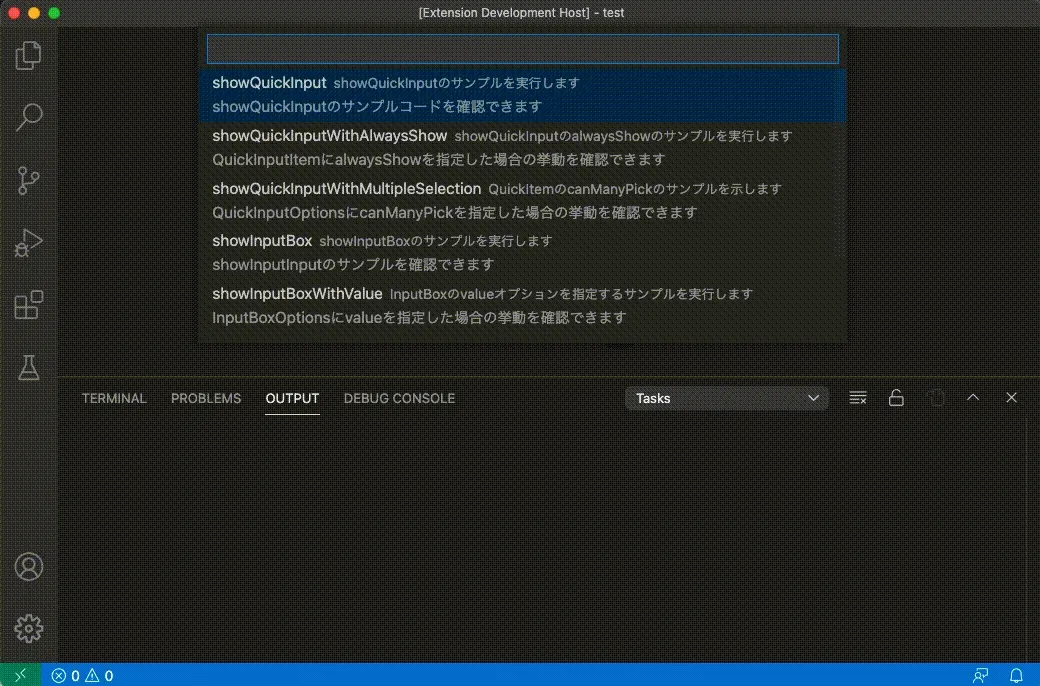Open the Extensions view

[x=28, y=305]
